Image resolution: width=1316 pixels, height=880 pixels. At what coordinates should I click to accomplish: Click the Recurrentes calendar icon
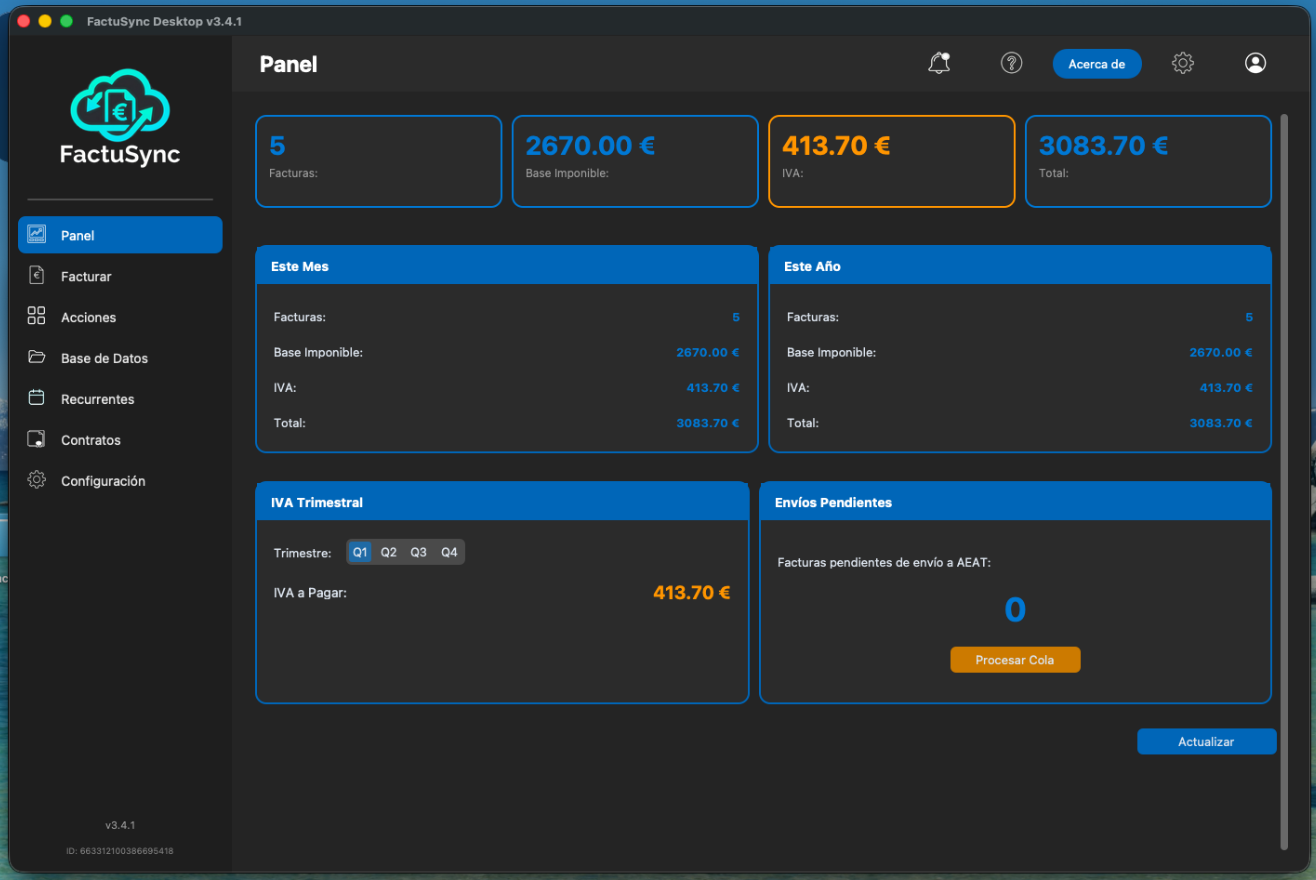(37, 398)
